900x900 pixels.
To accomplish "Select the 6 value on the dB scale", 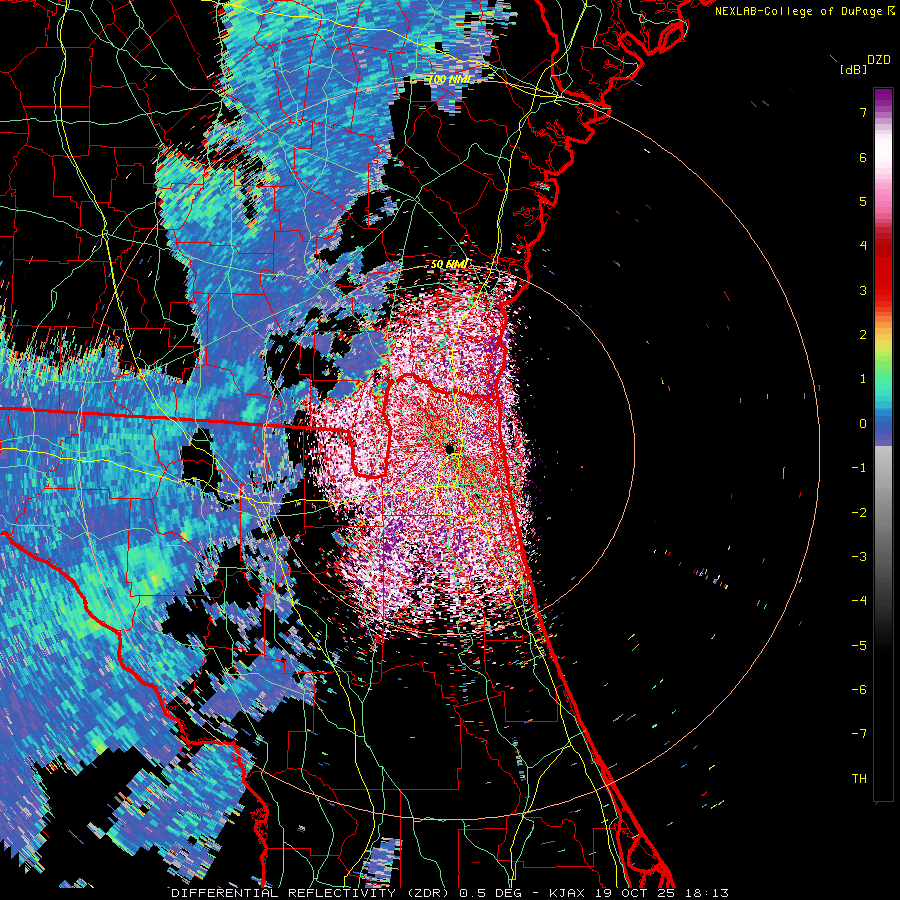I will tap(863, 157).
